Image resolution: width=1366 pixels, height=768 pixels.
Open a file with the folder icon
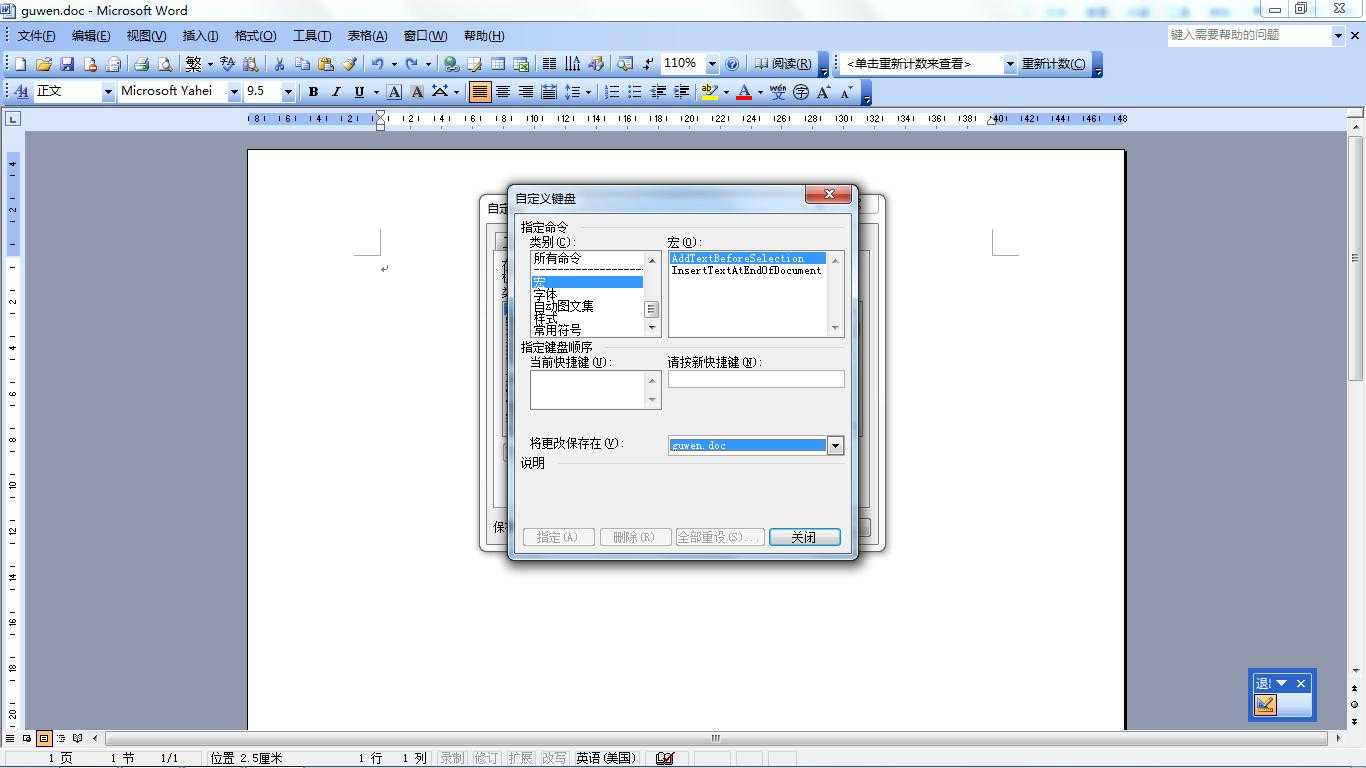[x=44, y=64]
